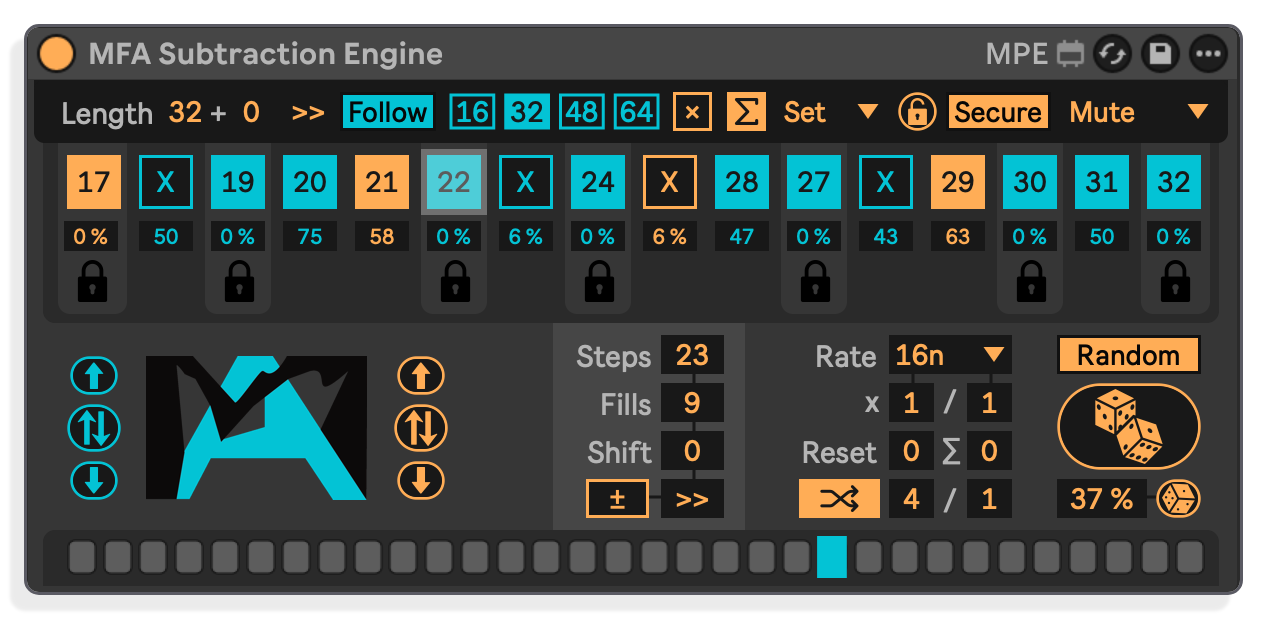Toggle the plus-minus button under Shift
Image resolution: width=1267 pixels, height=619 pixels.
click(617, 499)
